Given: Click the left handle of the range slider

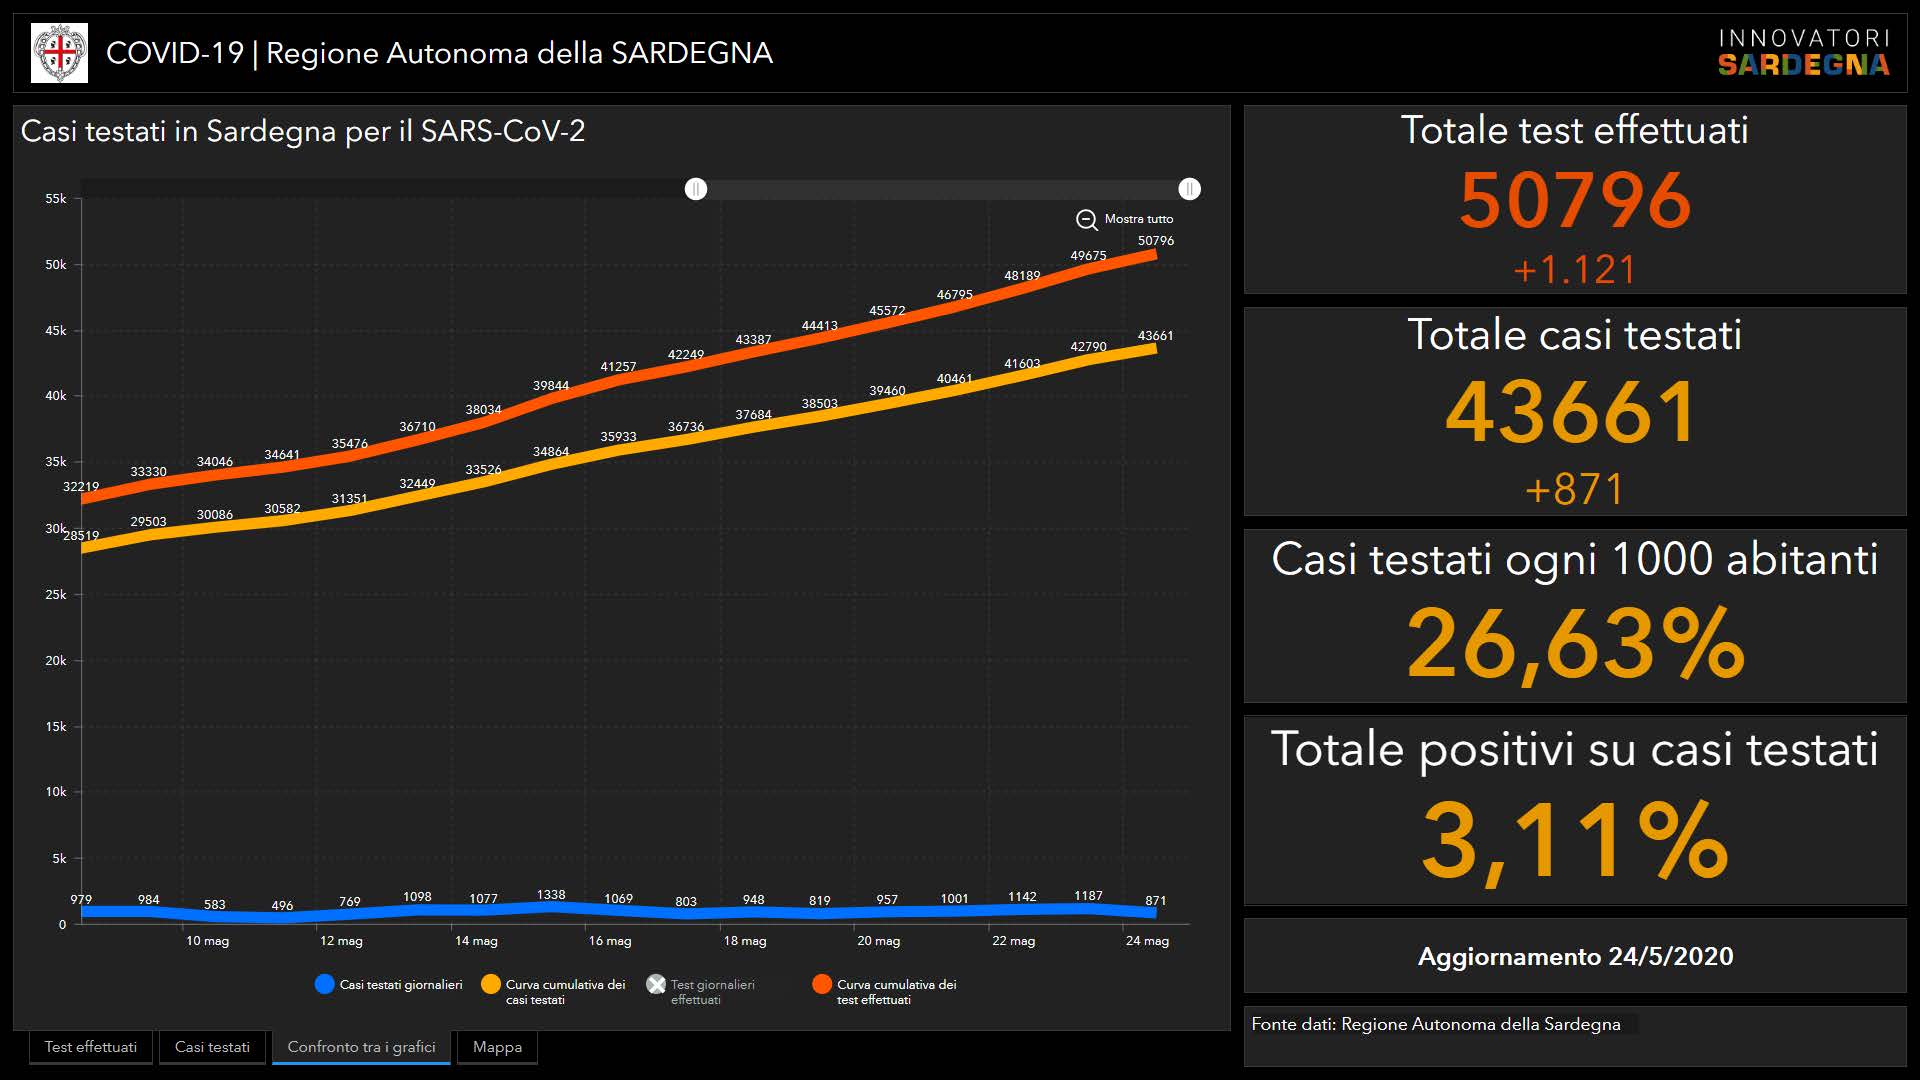Looking at the screenshot, I should pyautogui.click(x=696, y=189).
